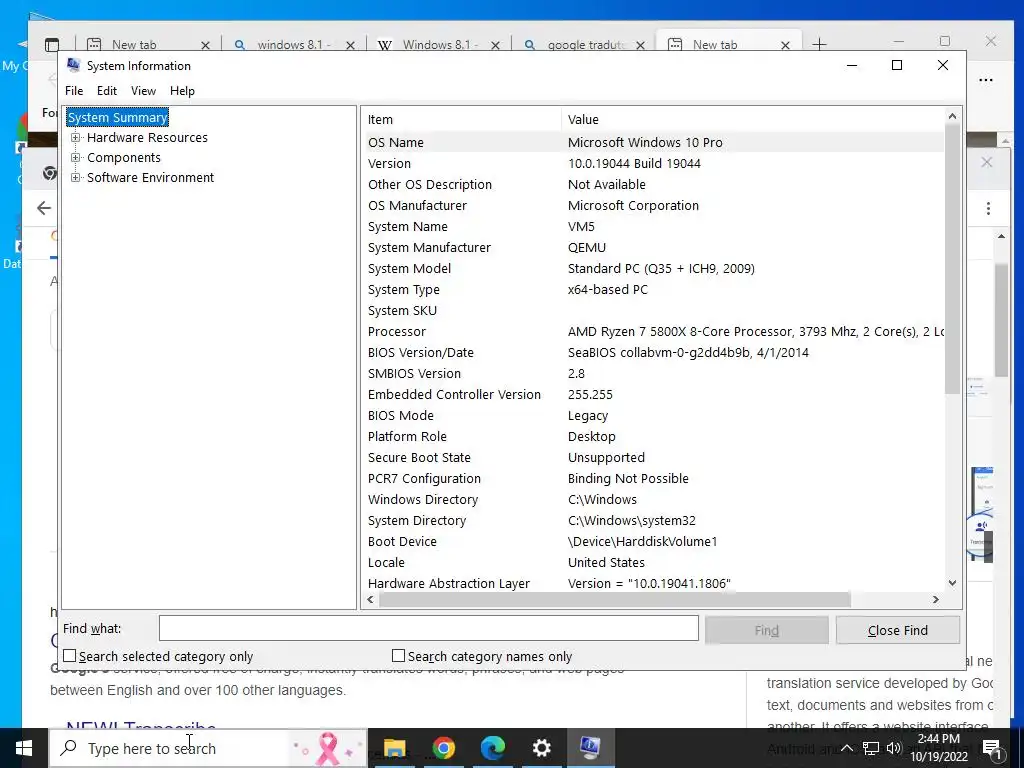Expand the Components tree node
1024x768 pixels.
click(x=76, y=157)
